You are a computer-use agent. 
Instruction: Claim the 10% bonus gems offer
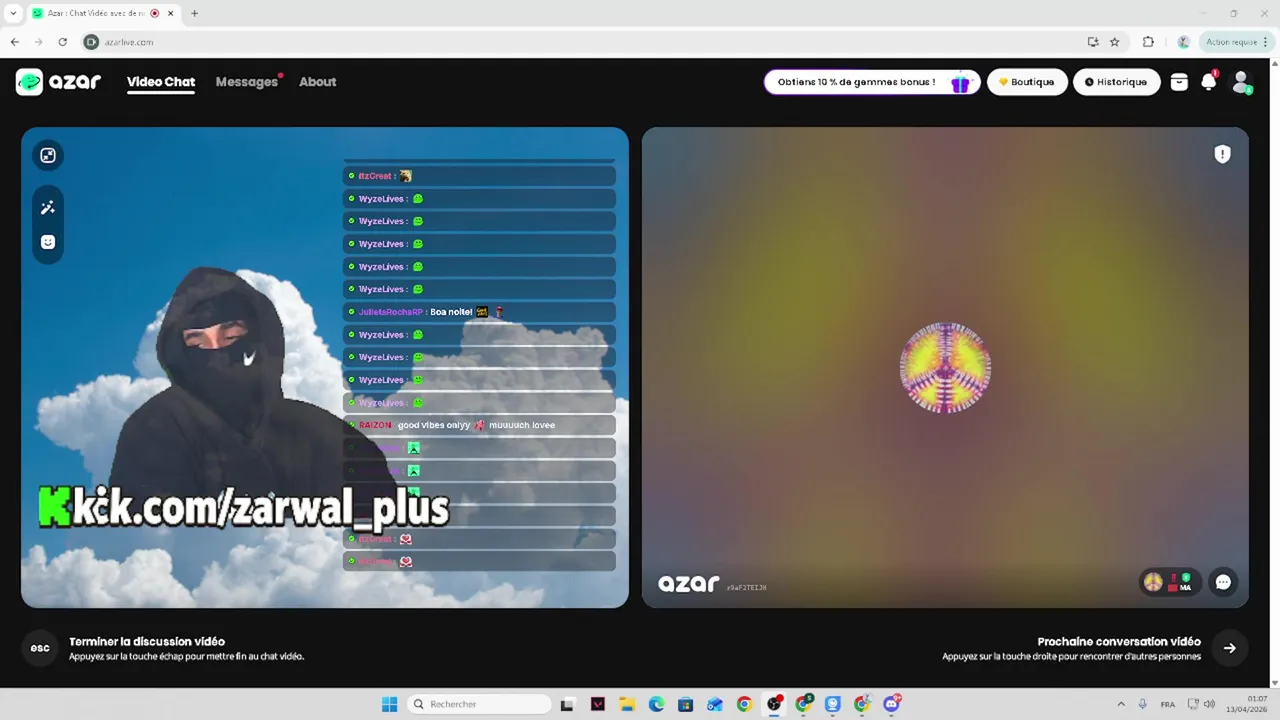click(872, 82)
